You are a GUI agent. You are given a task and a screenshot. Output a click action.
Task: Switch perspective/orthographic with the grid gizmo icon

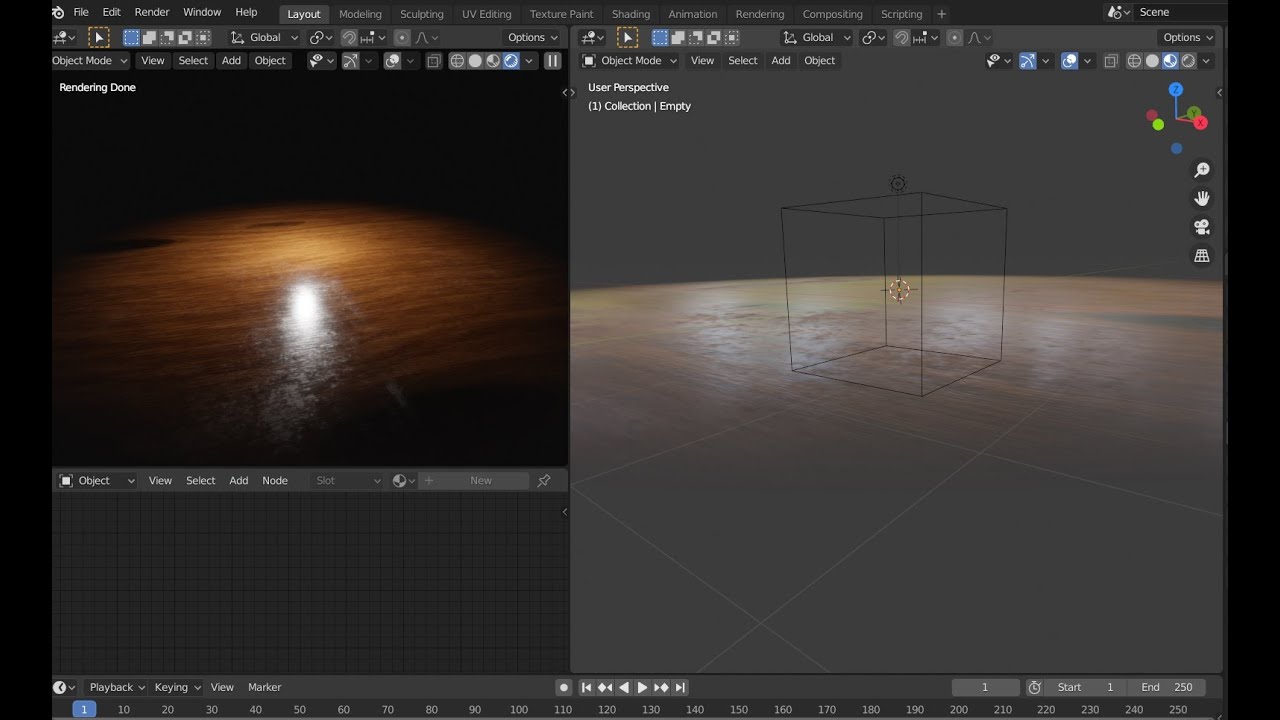[x=1202, y=256]
